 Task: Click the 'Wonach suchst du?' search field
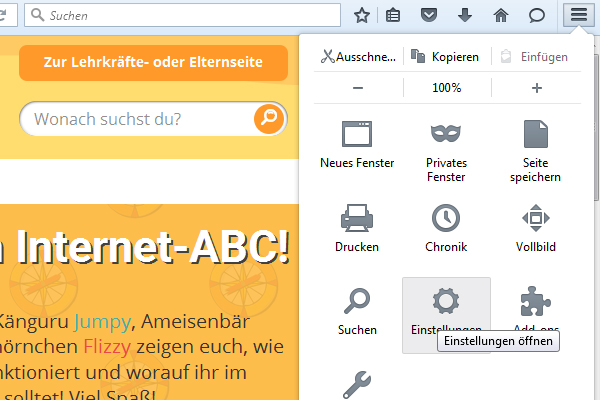(x=138, y=120)
